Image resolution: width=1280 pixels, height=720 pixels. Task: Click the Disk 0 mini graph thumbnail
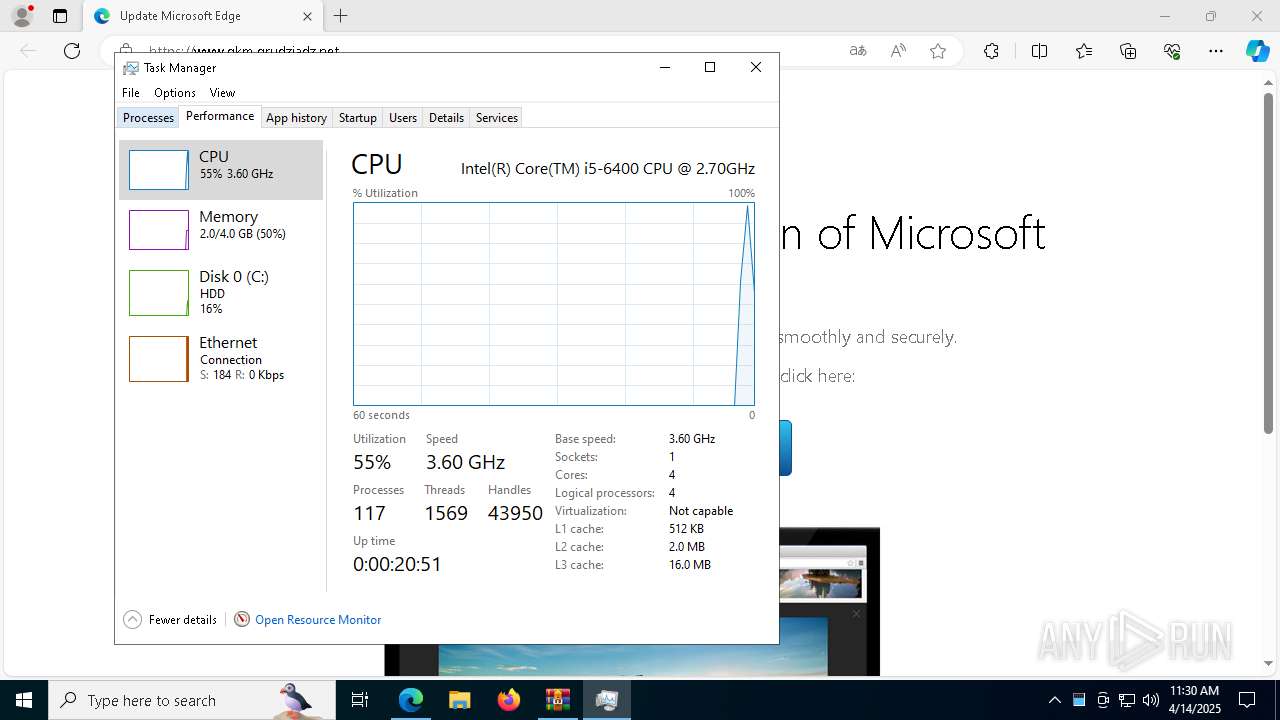tap(159, 293)
